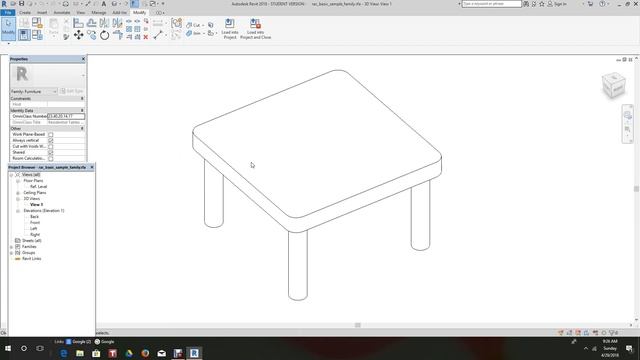Click the Rotate tool icon

pyautogui.click(x=104, y=35)
